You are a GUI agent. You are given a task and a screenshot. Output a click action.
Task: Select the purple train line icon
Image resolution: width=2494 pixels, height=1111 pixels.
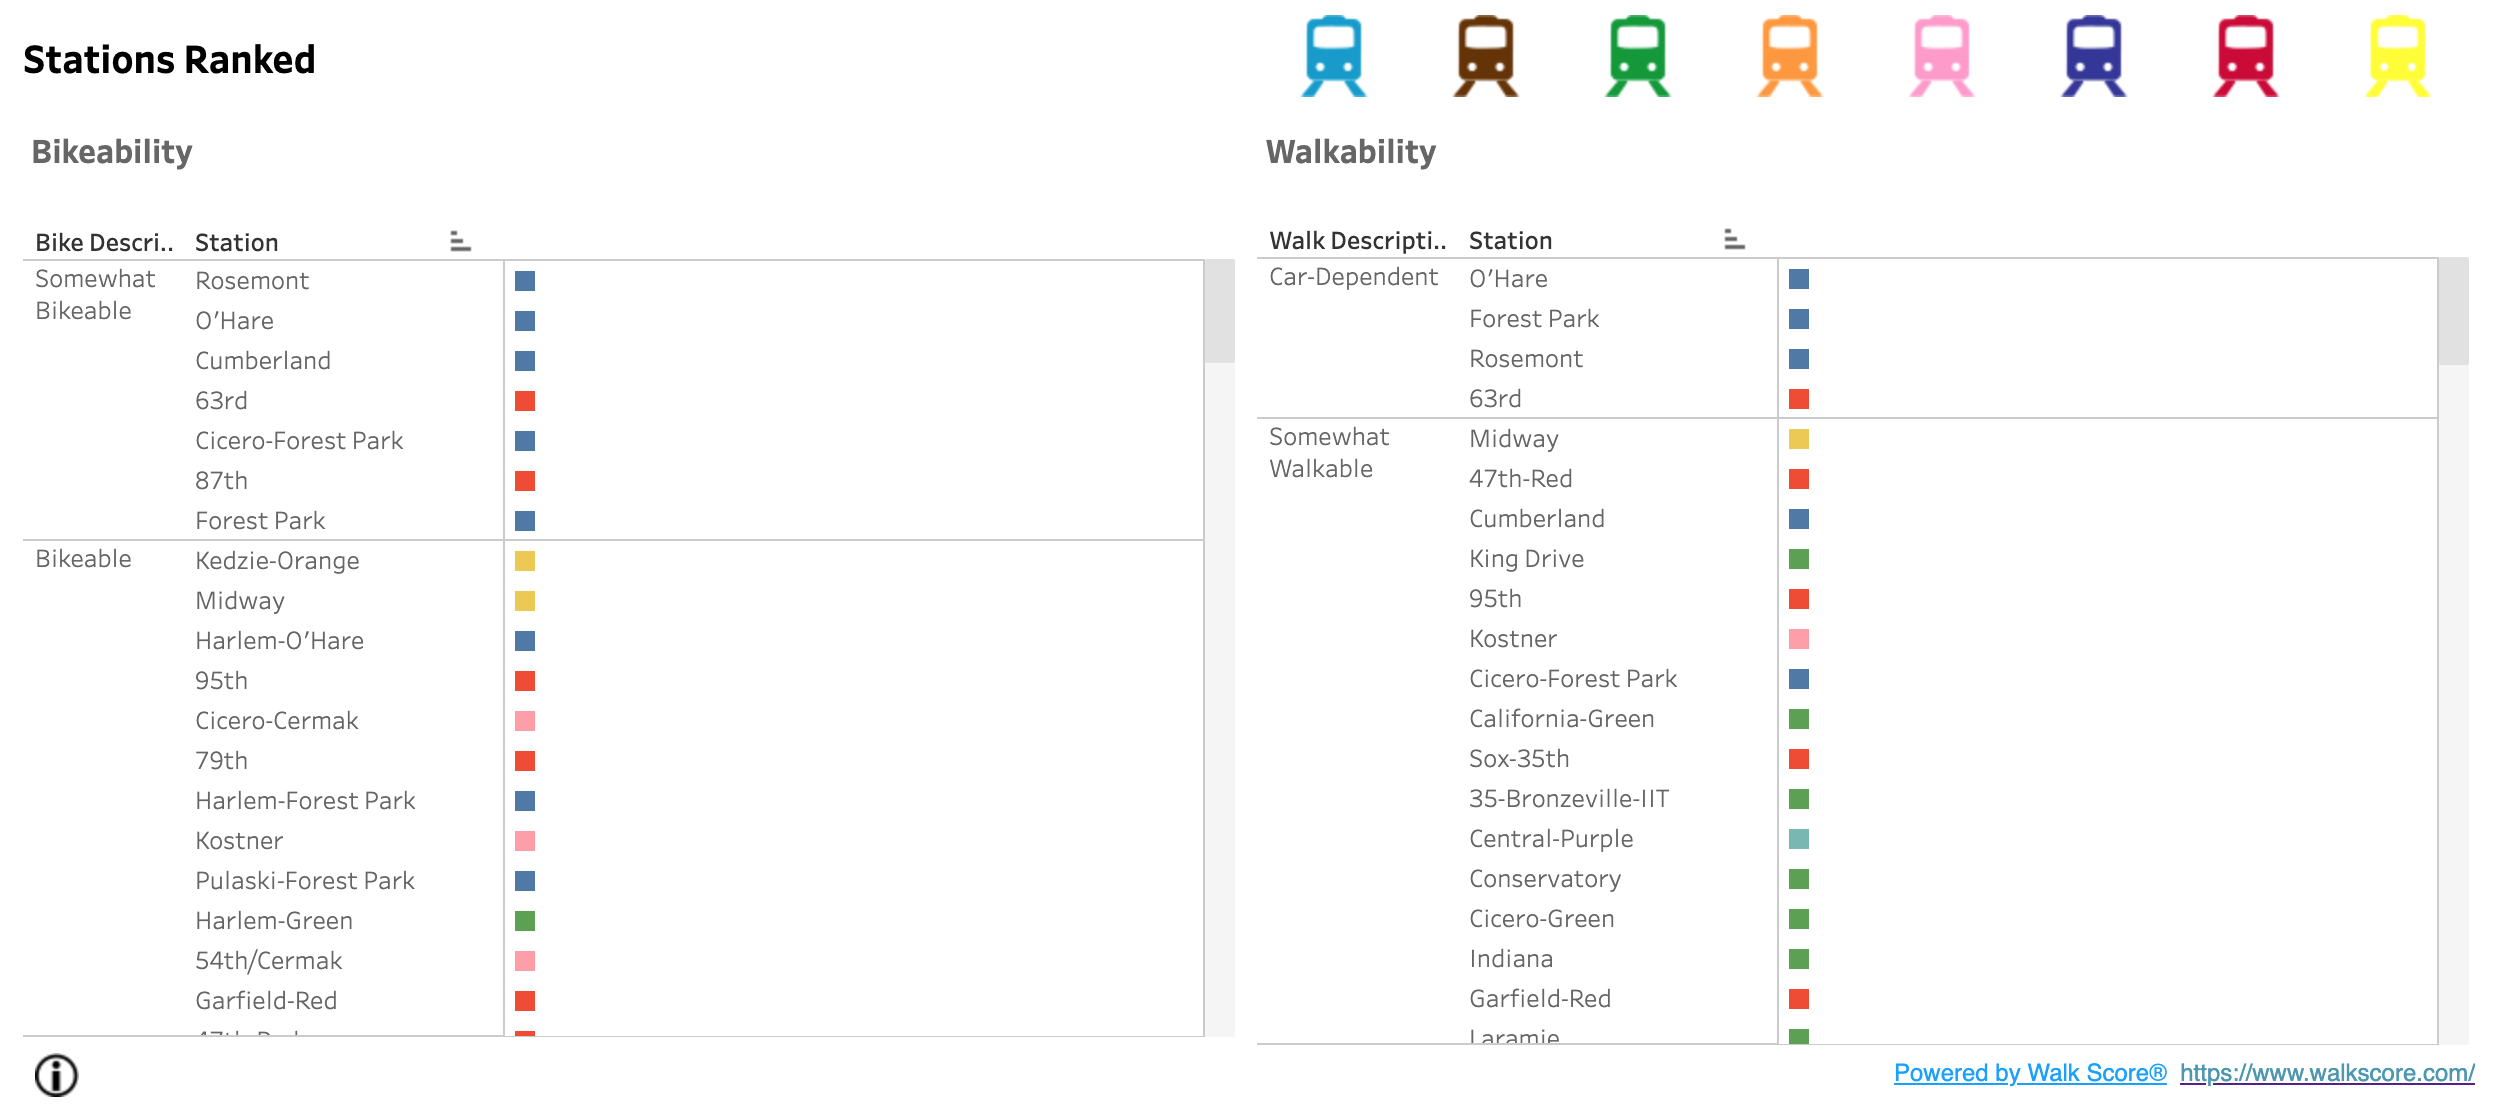click(x=2094, y=56)
